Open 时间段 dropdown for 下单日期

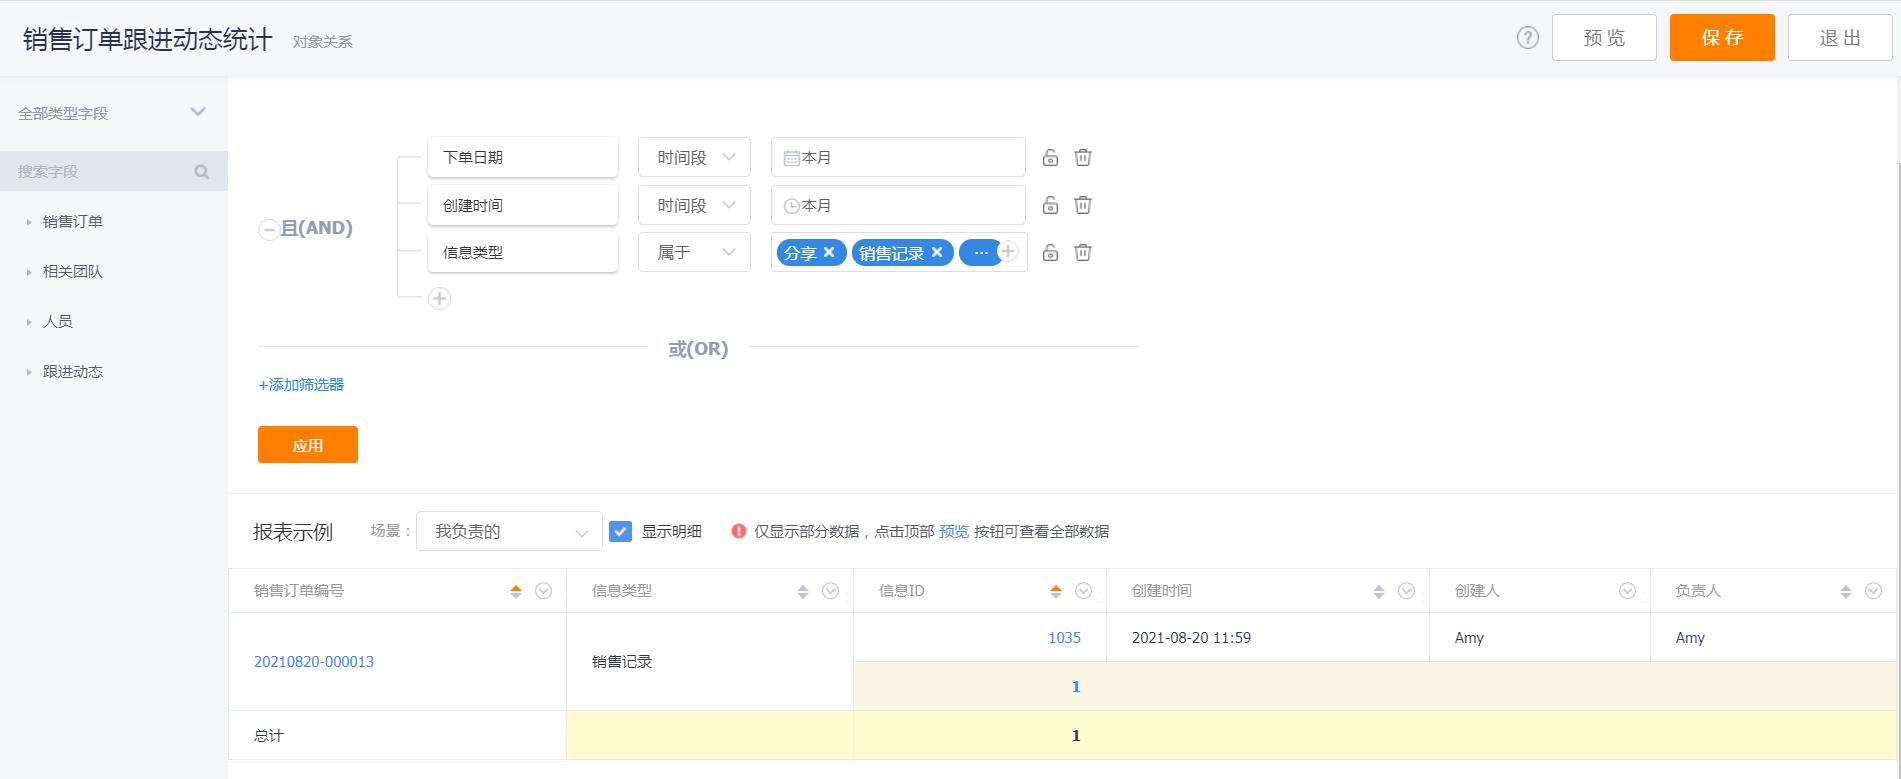(x=694, y=157)
